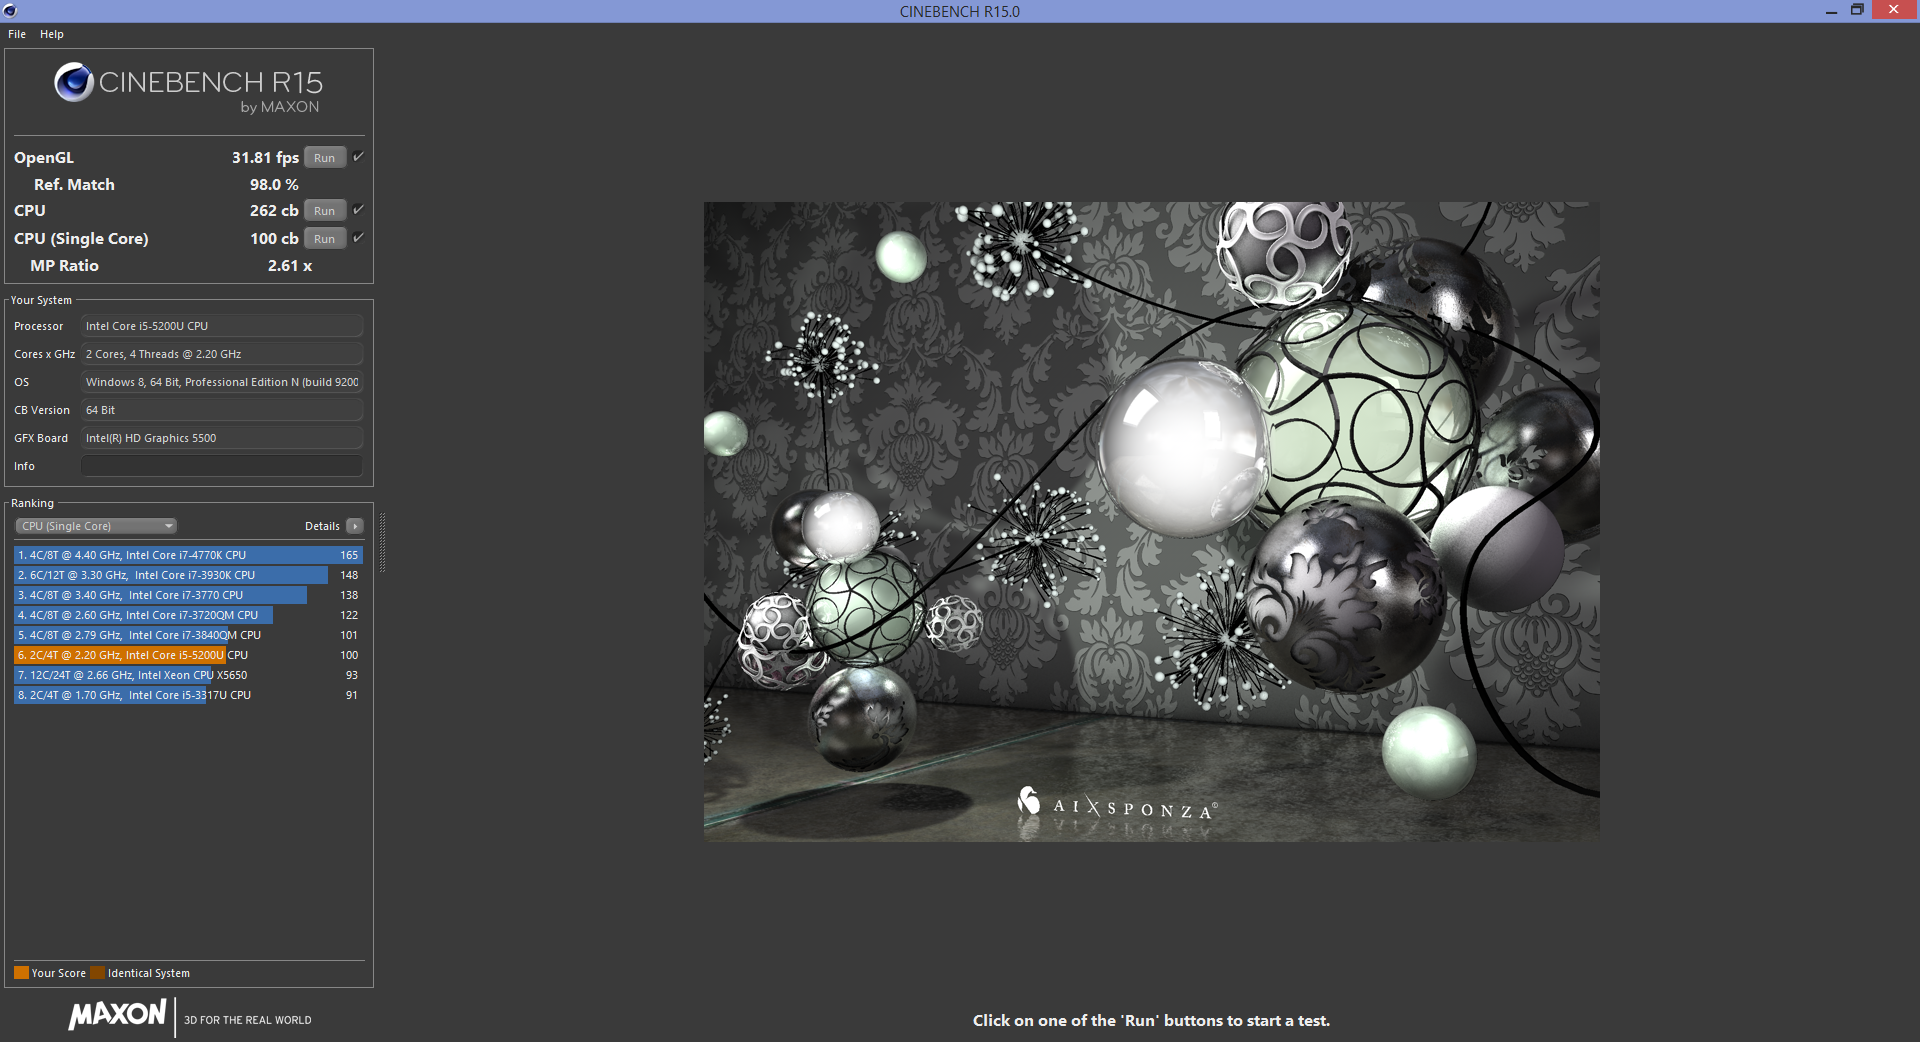Click the MP Ratio value 2.61 x

click(290, 266)
